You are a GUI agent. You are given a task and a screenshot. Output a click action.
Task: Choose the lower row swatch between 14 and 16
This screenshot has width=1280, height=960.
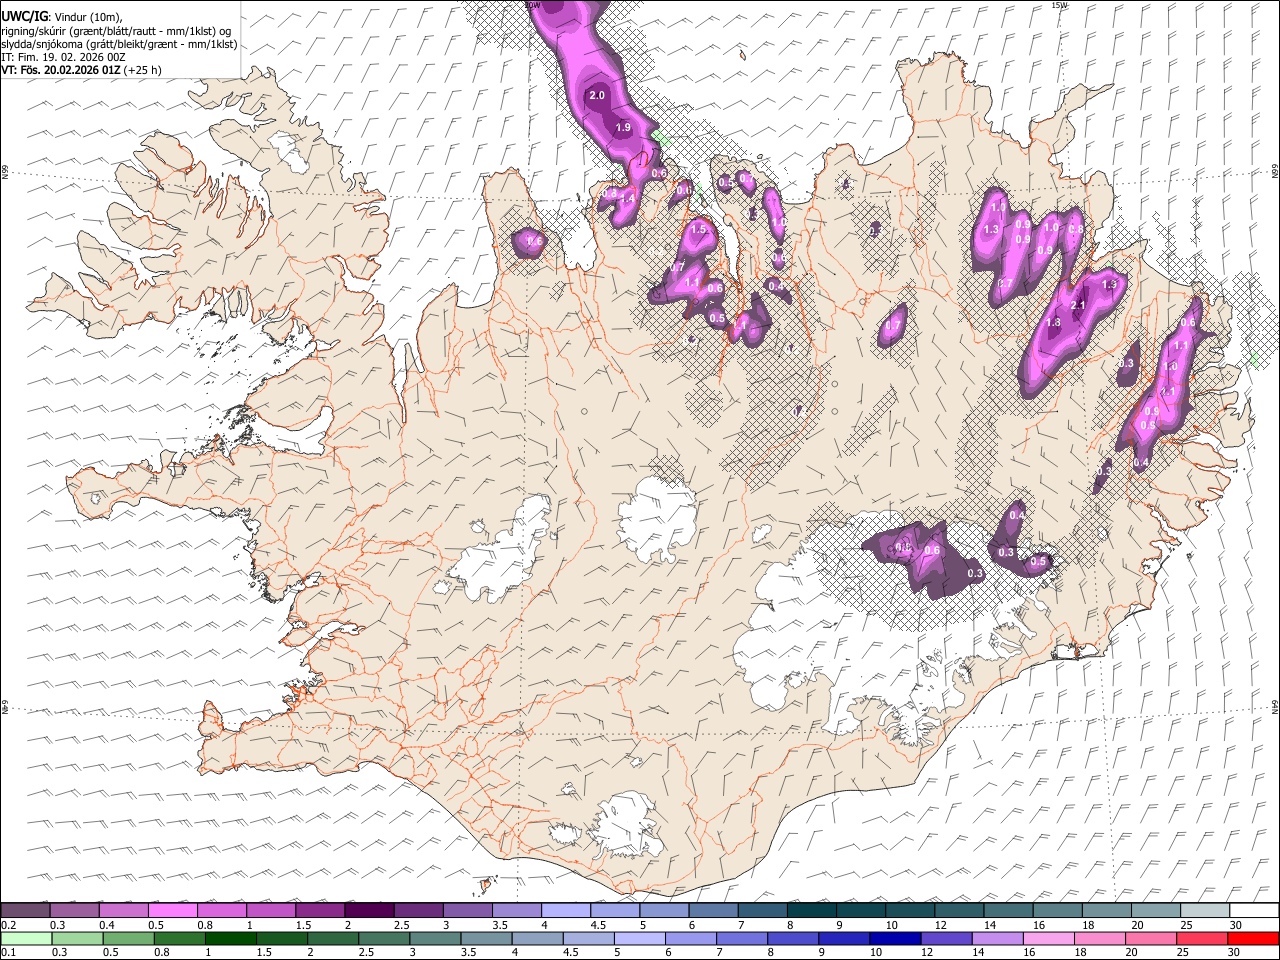coord(996,938)
